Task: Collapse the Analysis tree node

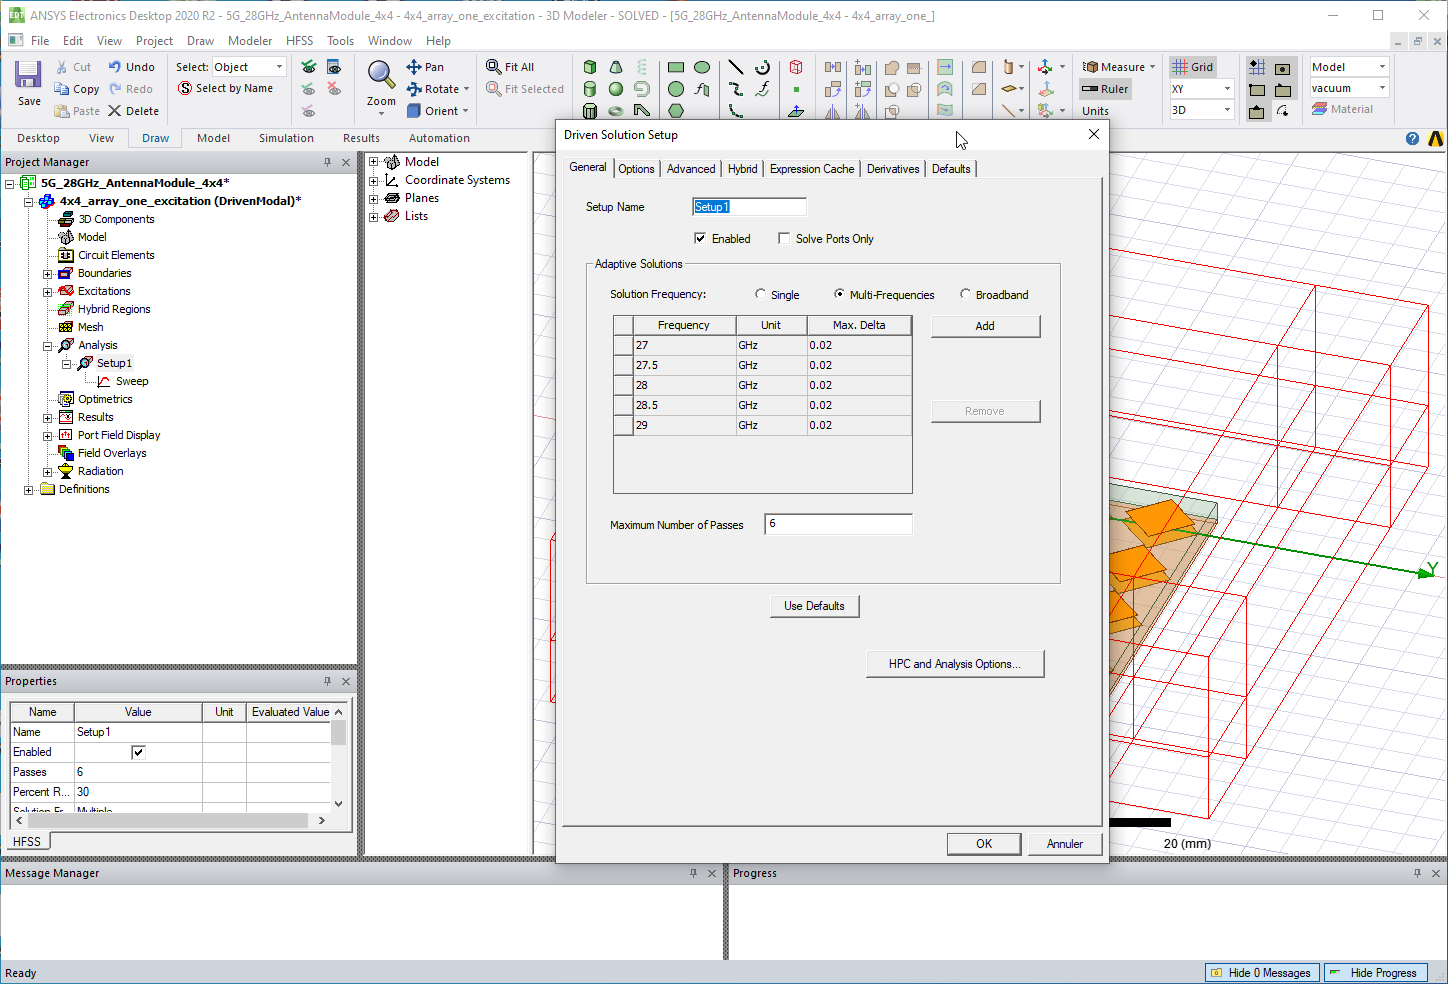Action: pyautogui.click(x=47, y=346)
